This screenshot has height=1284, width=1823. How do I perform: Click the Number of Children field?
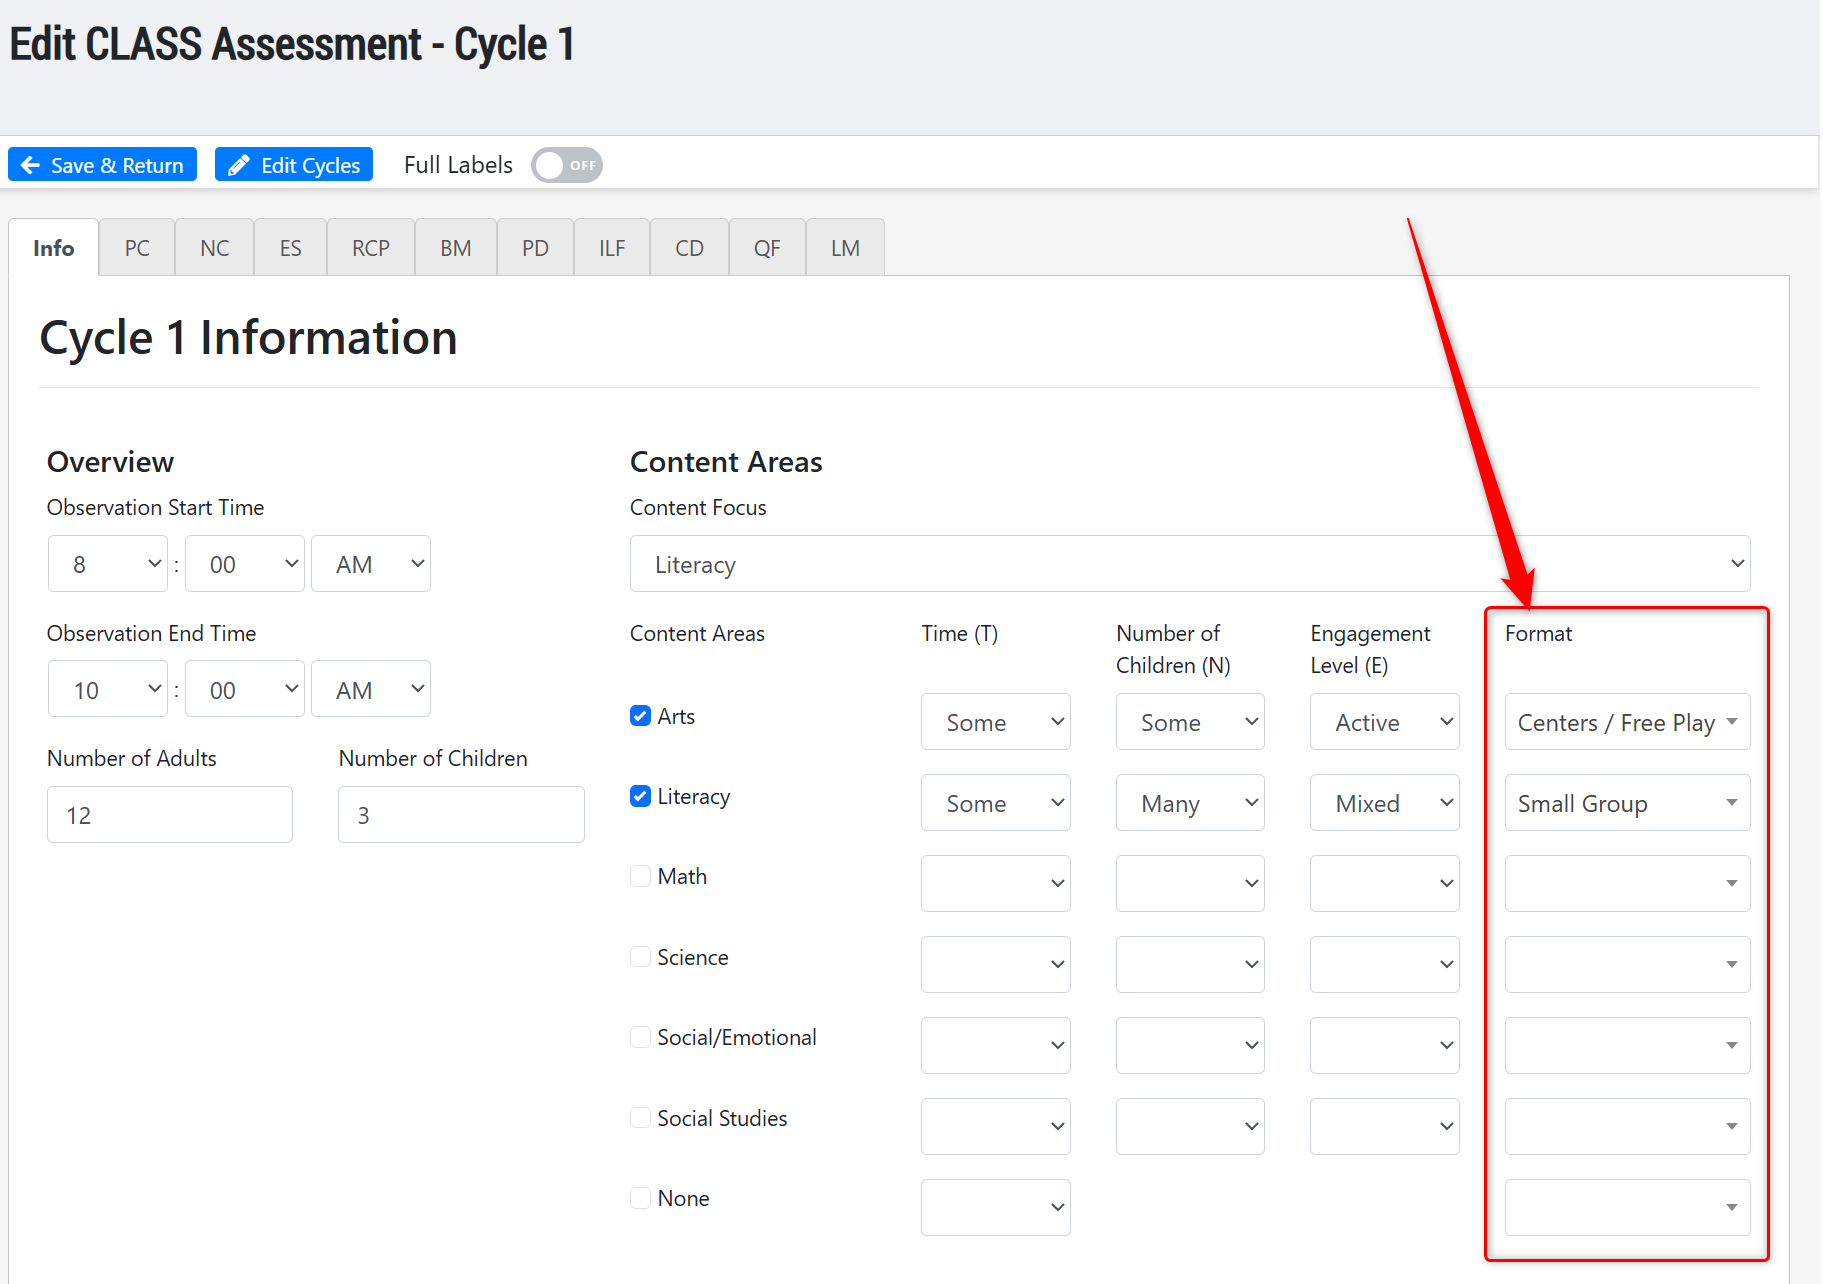pyautogui.click(x=461, y=814)
